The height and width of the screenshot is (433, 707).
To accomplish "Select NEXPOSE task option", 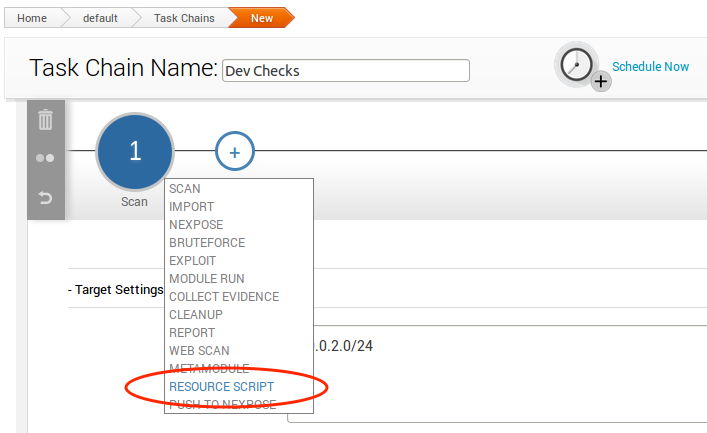I will (x=196, y=224).
